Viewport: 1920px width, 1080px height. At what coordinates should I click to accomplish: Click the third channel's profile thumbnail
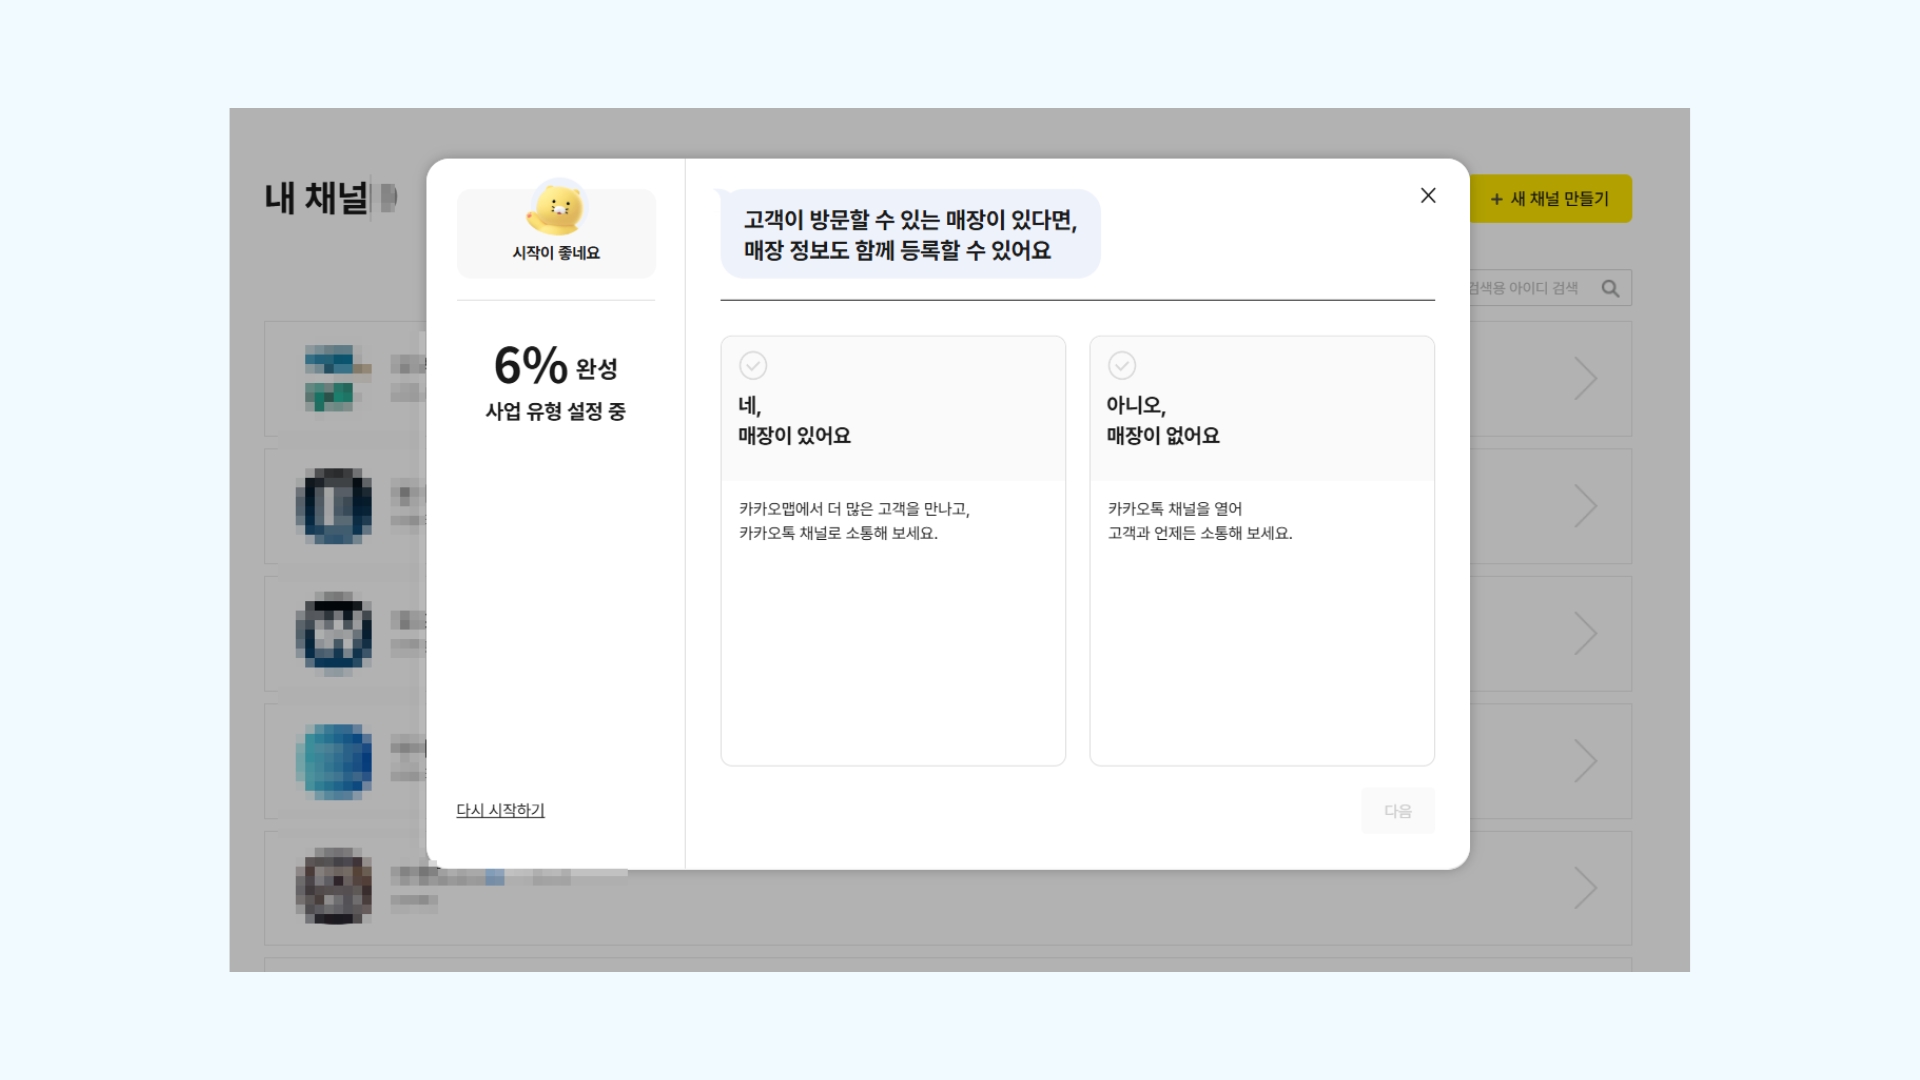point(334,634)
